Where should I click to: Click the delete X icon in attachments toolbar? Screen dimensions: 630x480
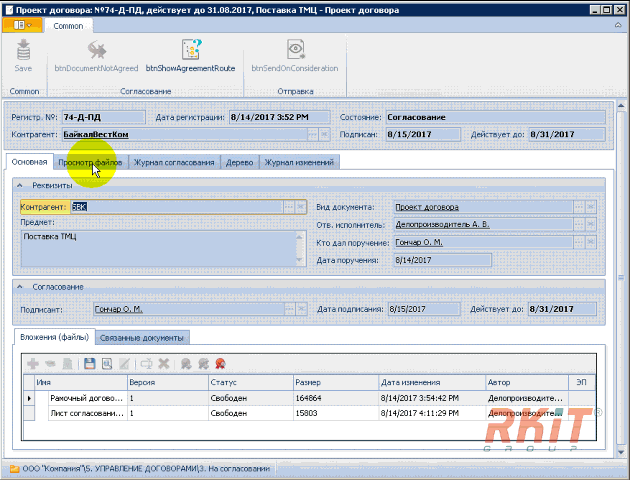(x=164, y=364)
